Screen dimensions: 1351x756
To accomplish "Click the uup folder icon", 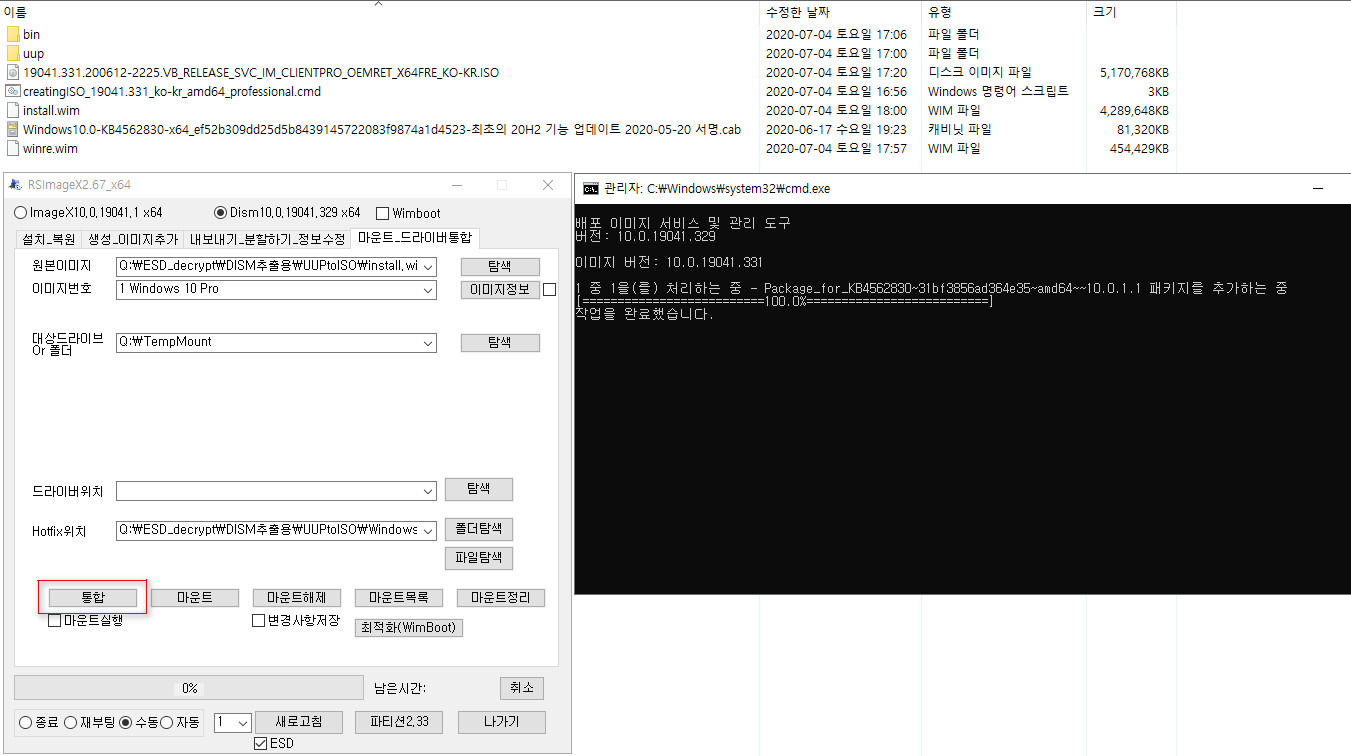I will click(x=13, y=53).
